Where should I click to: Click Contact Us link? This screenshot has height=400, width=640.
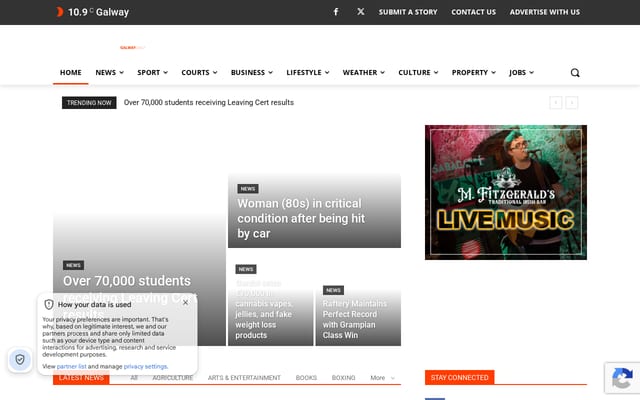point(473,12)
